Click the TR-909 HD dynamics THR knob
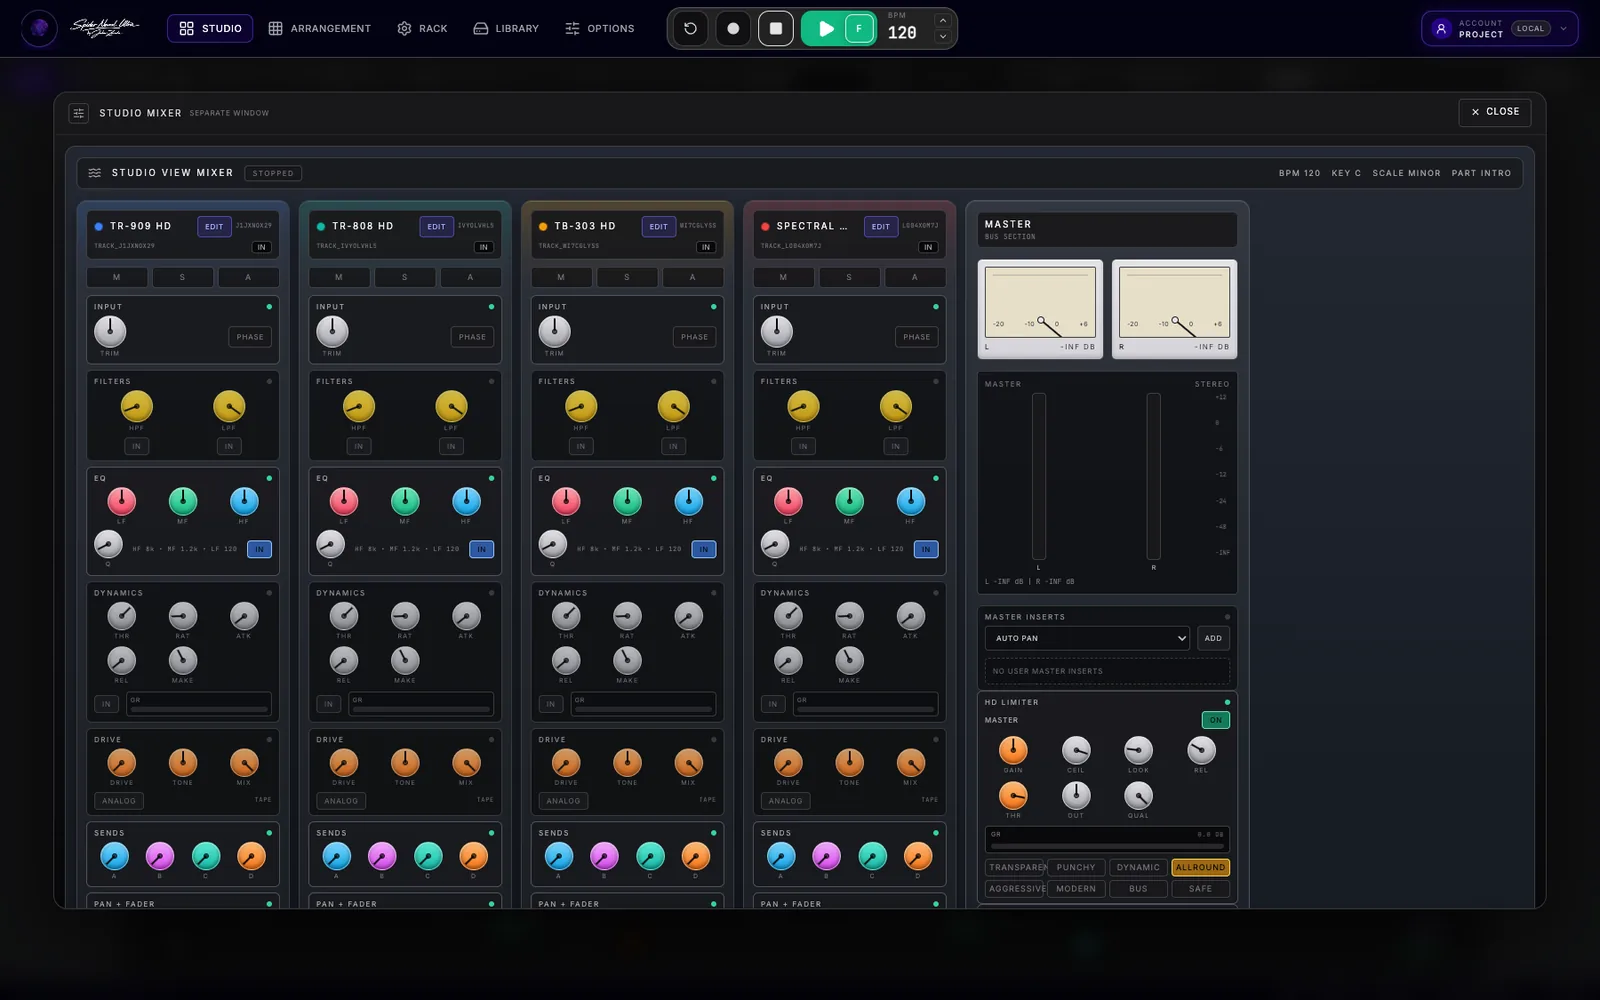This screenshot has width=1600, height=1000. 122,615
